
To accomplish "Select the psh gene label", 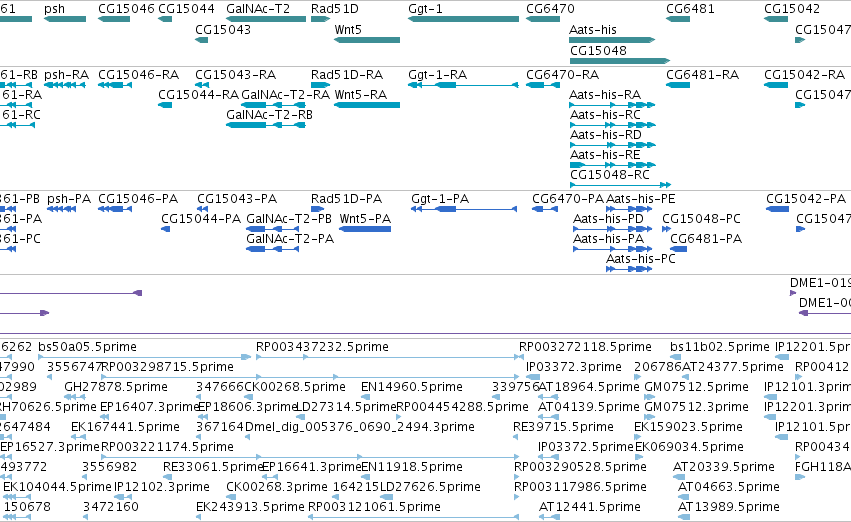I will tap(54, 9).
